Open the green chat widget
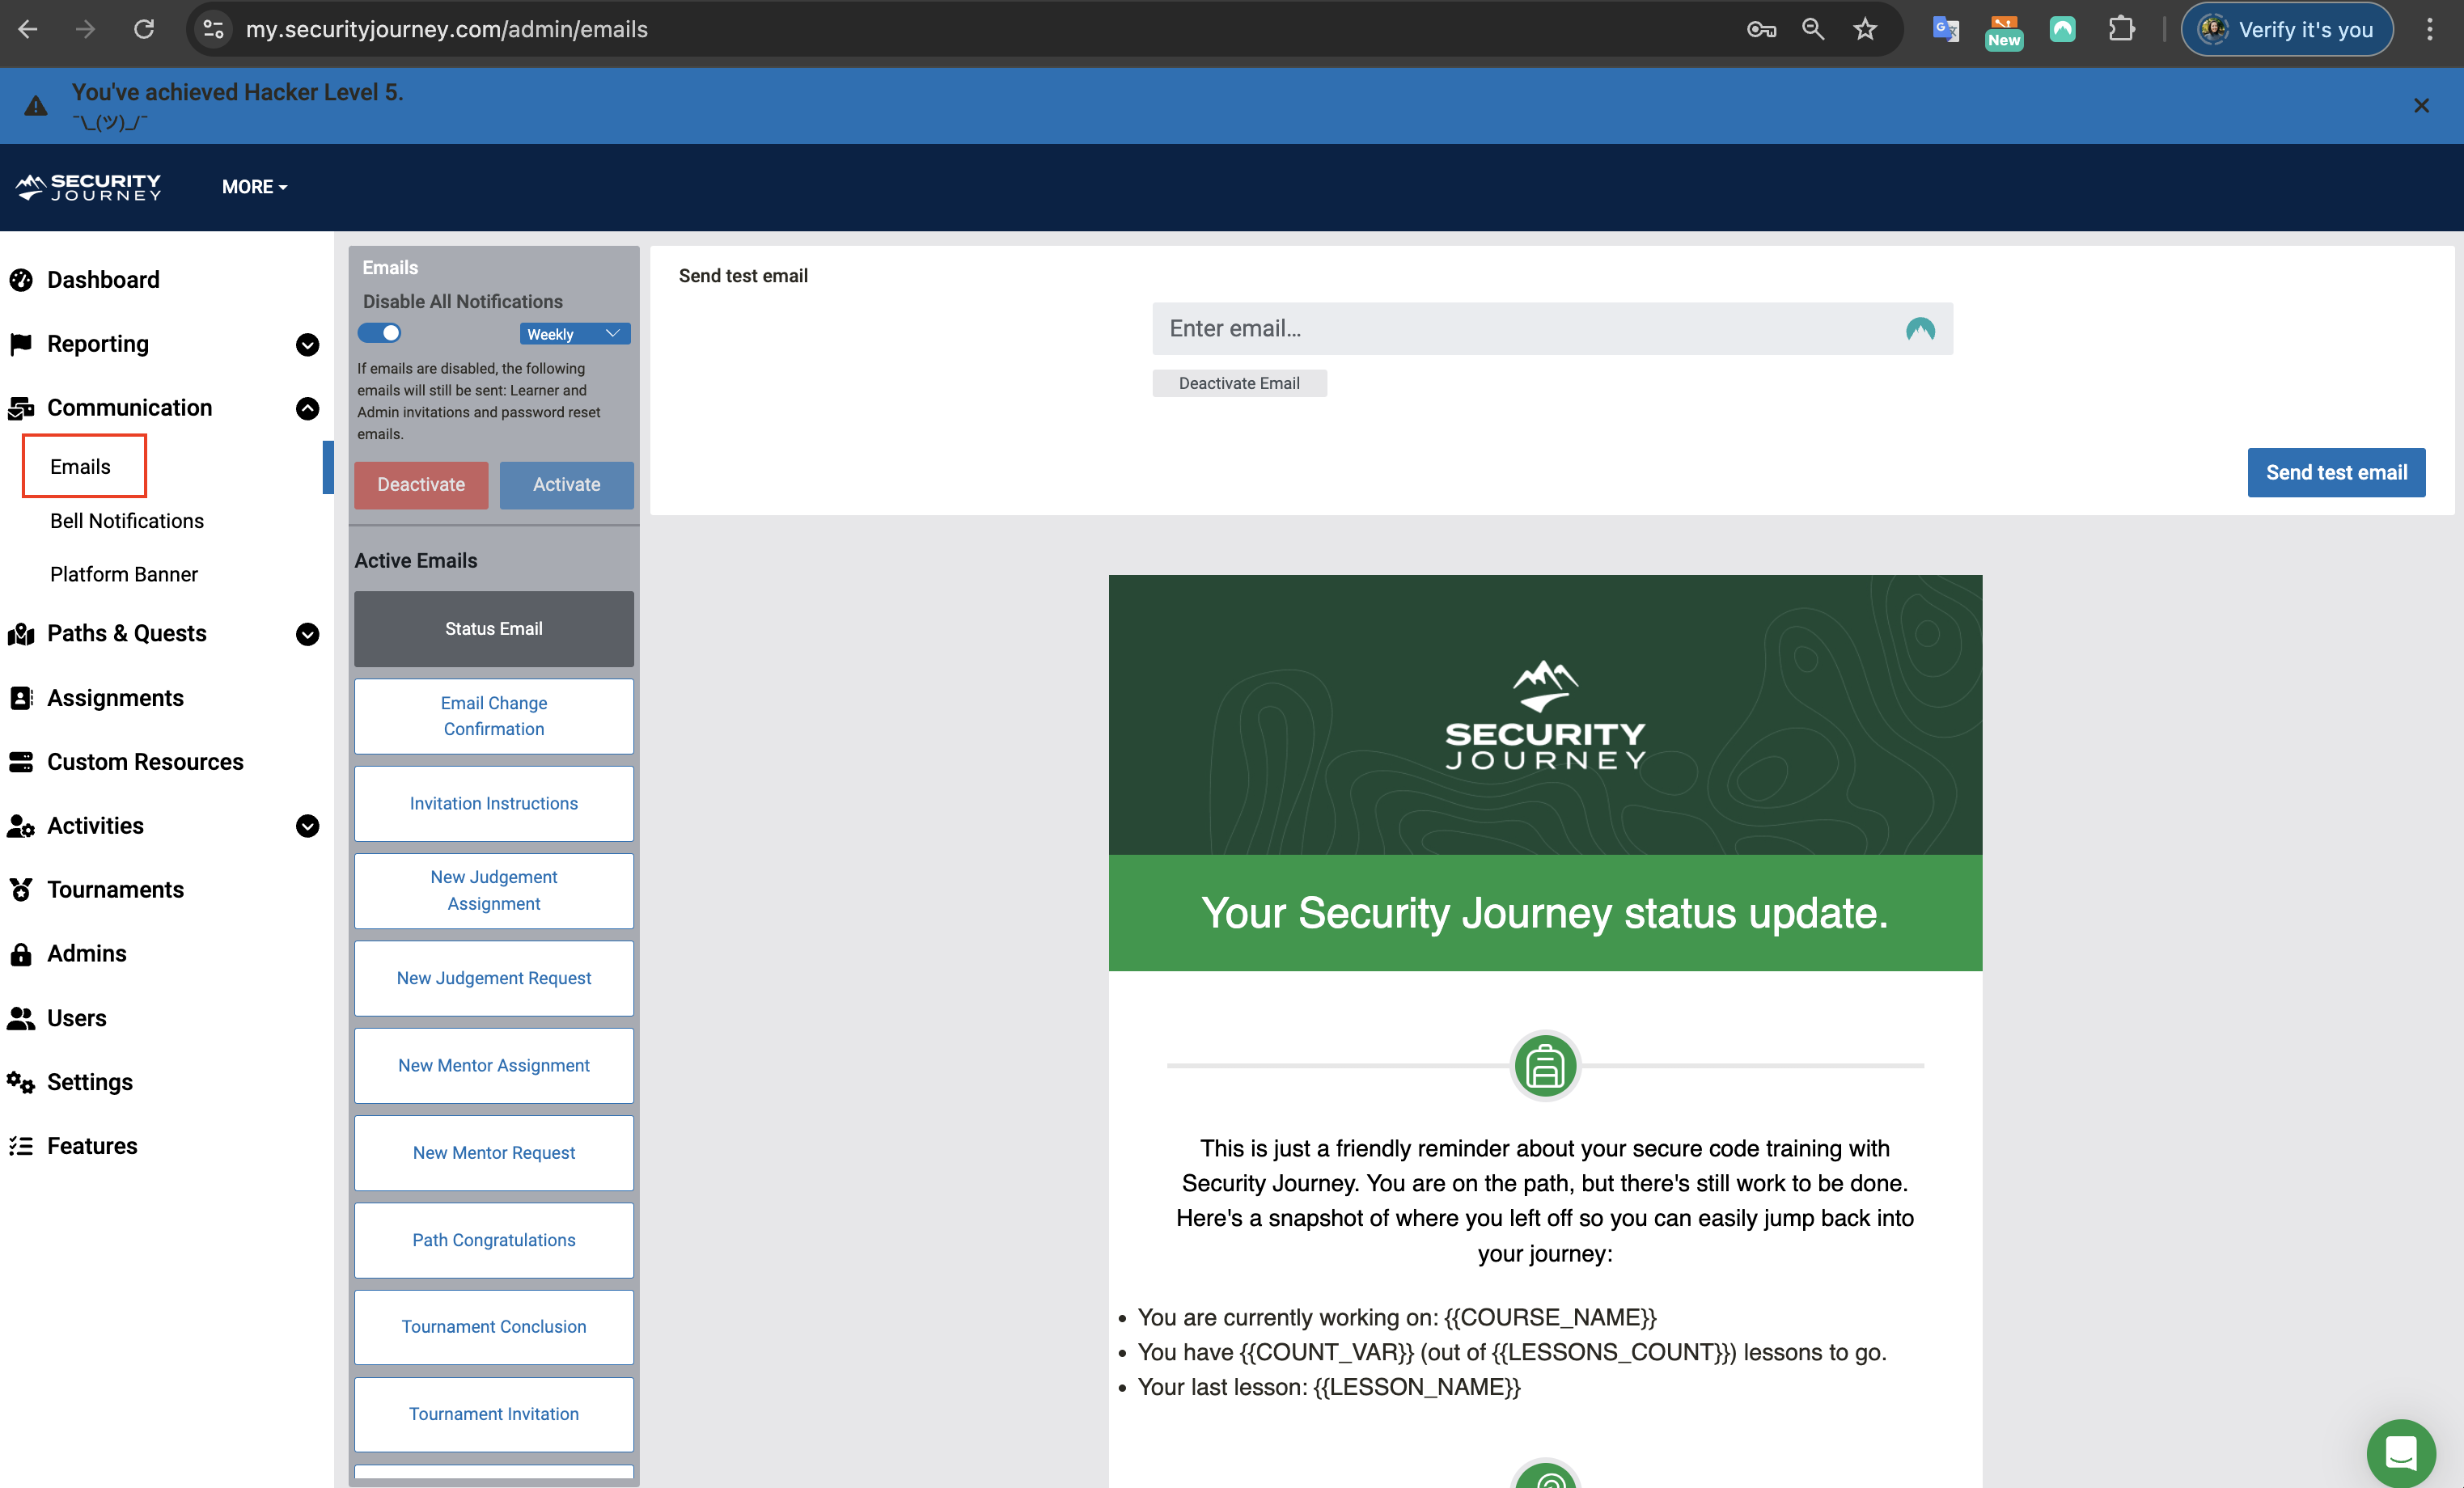 click(2401, 1453)
